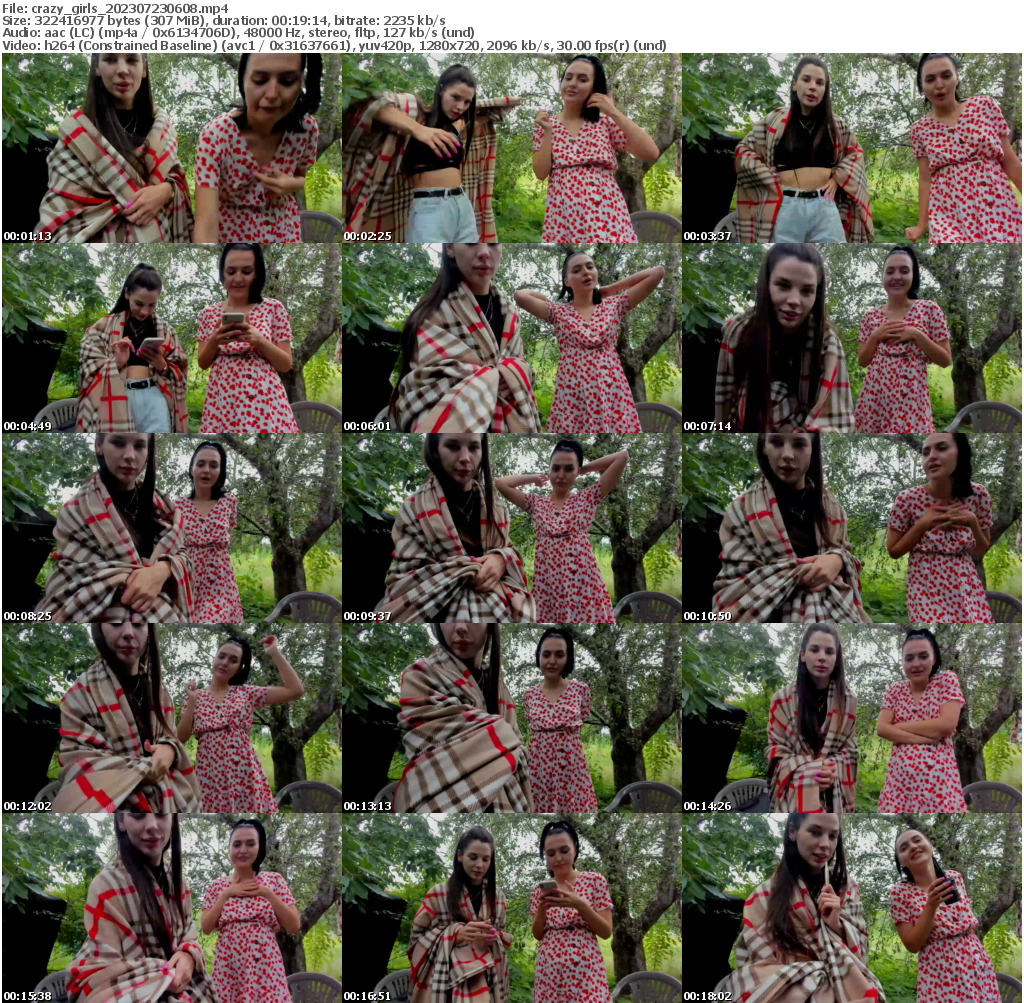Click the Audio codec info line

pyautogui.click(x=238, y=32)
